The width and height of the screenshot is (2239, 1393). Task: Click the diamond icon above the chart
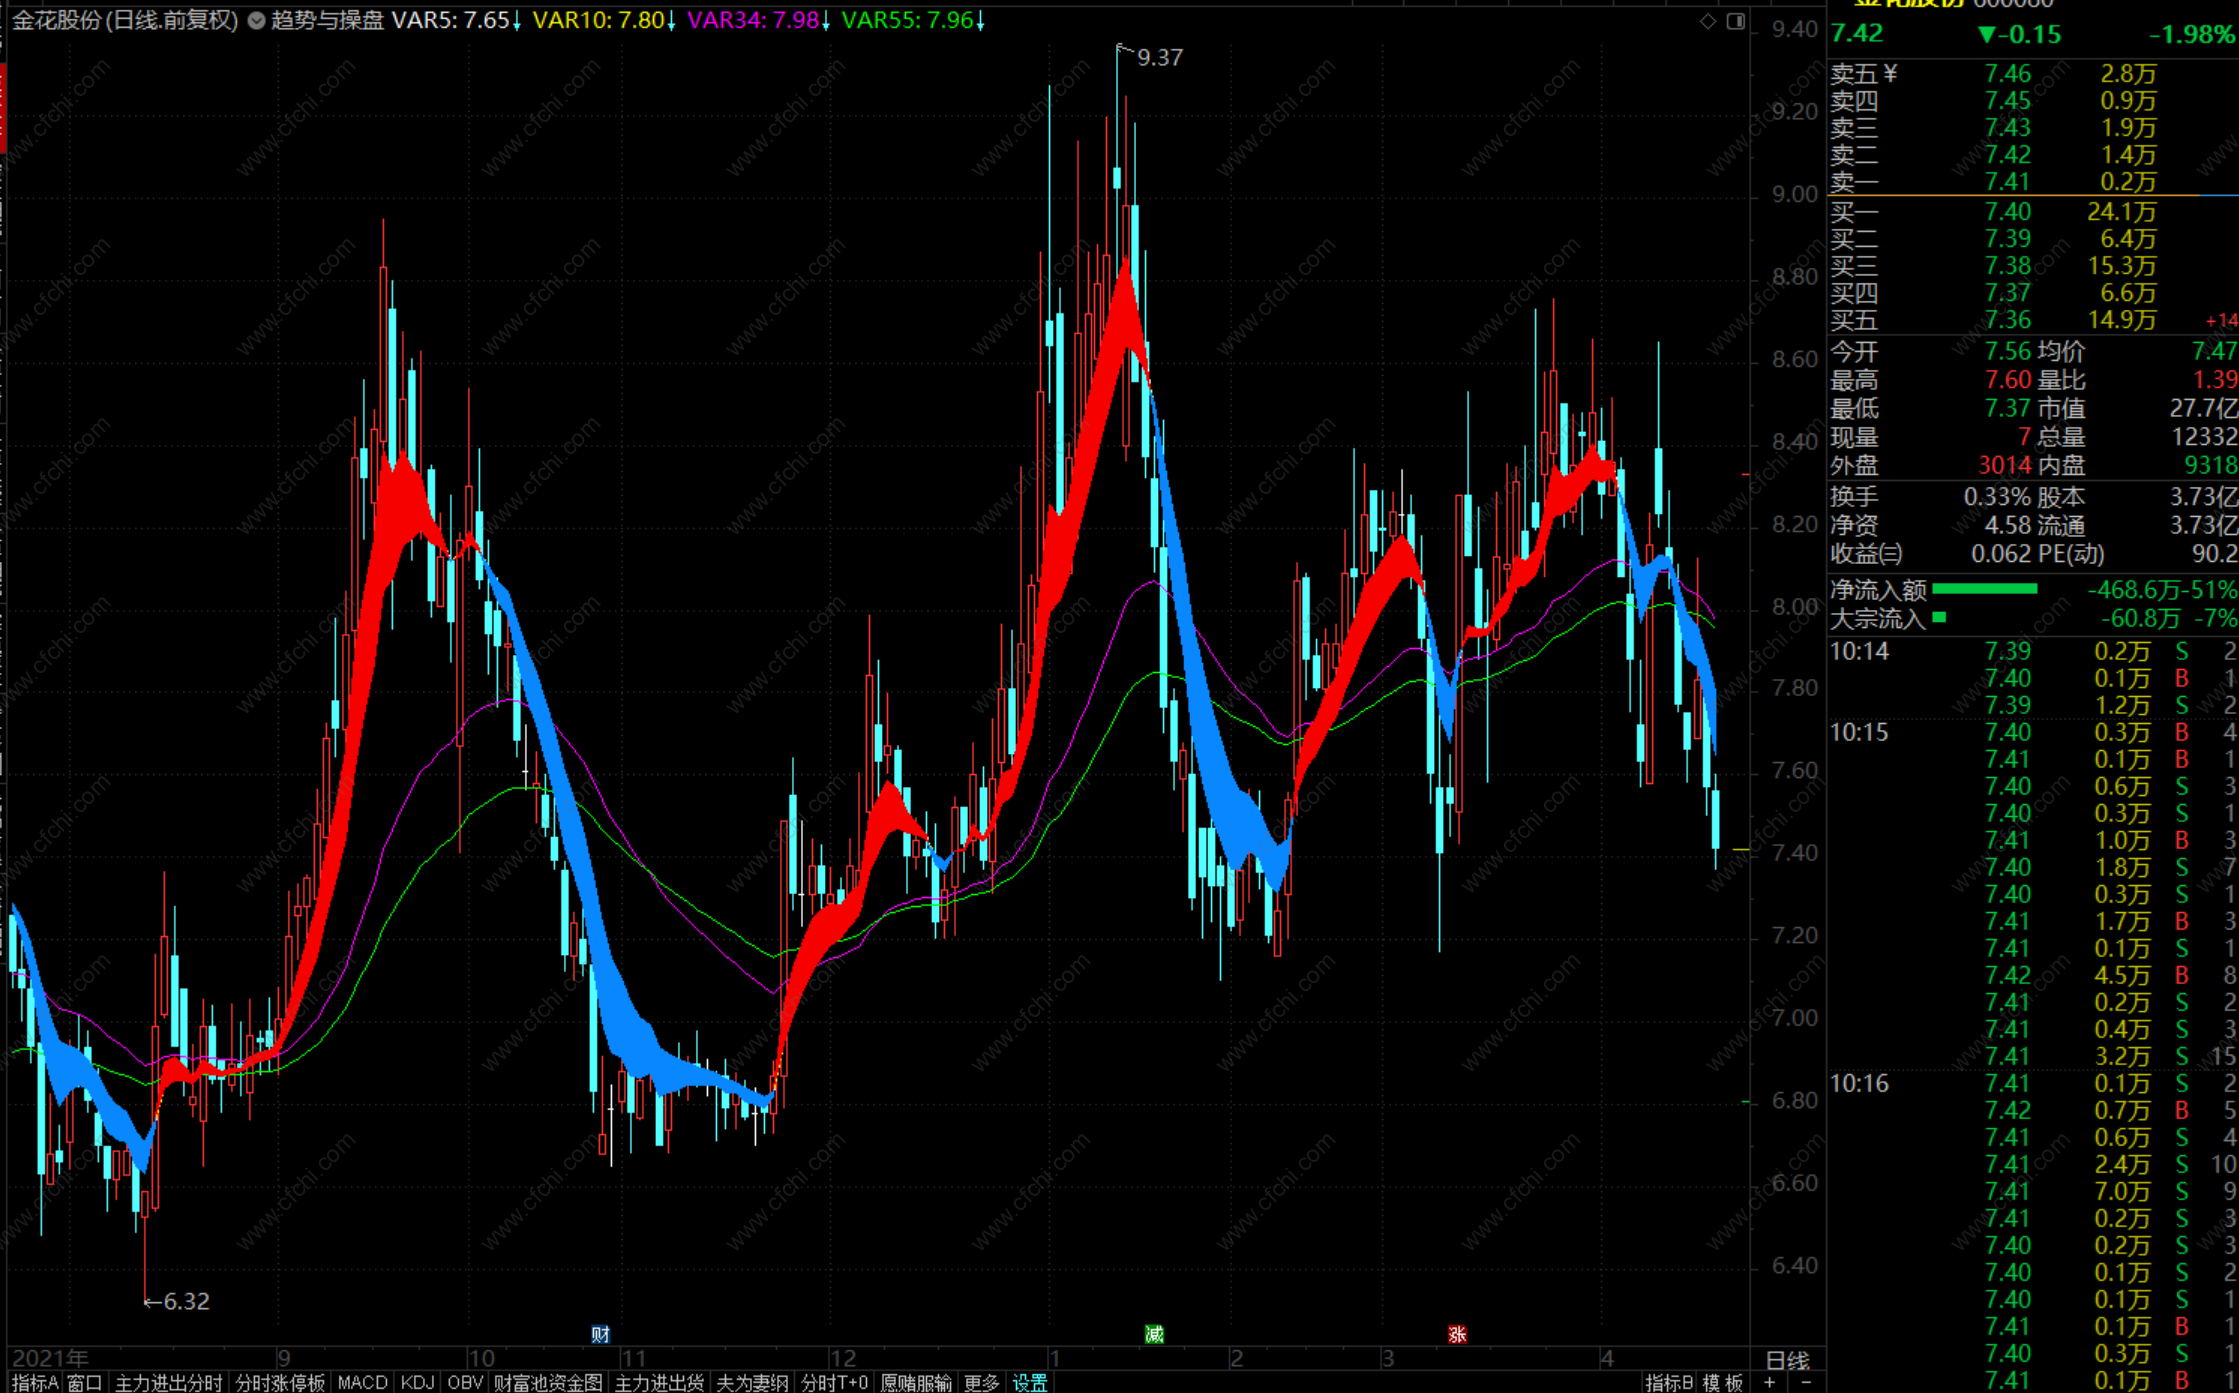click(1708, 21)
